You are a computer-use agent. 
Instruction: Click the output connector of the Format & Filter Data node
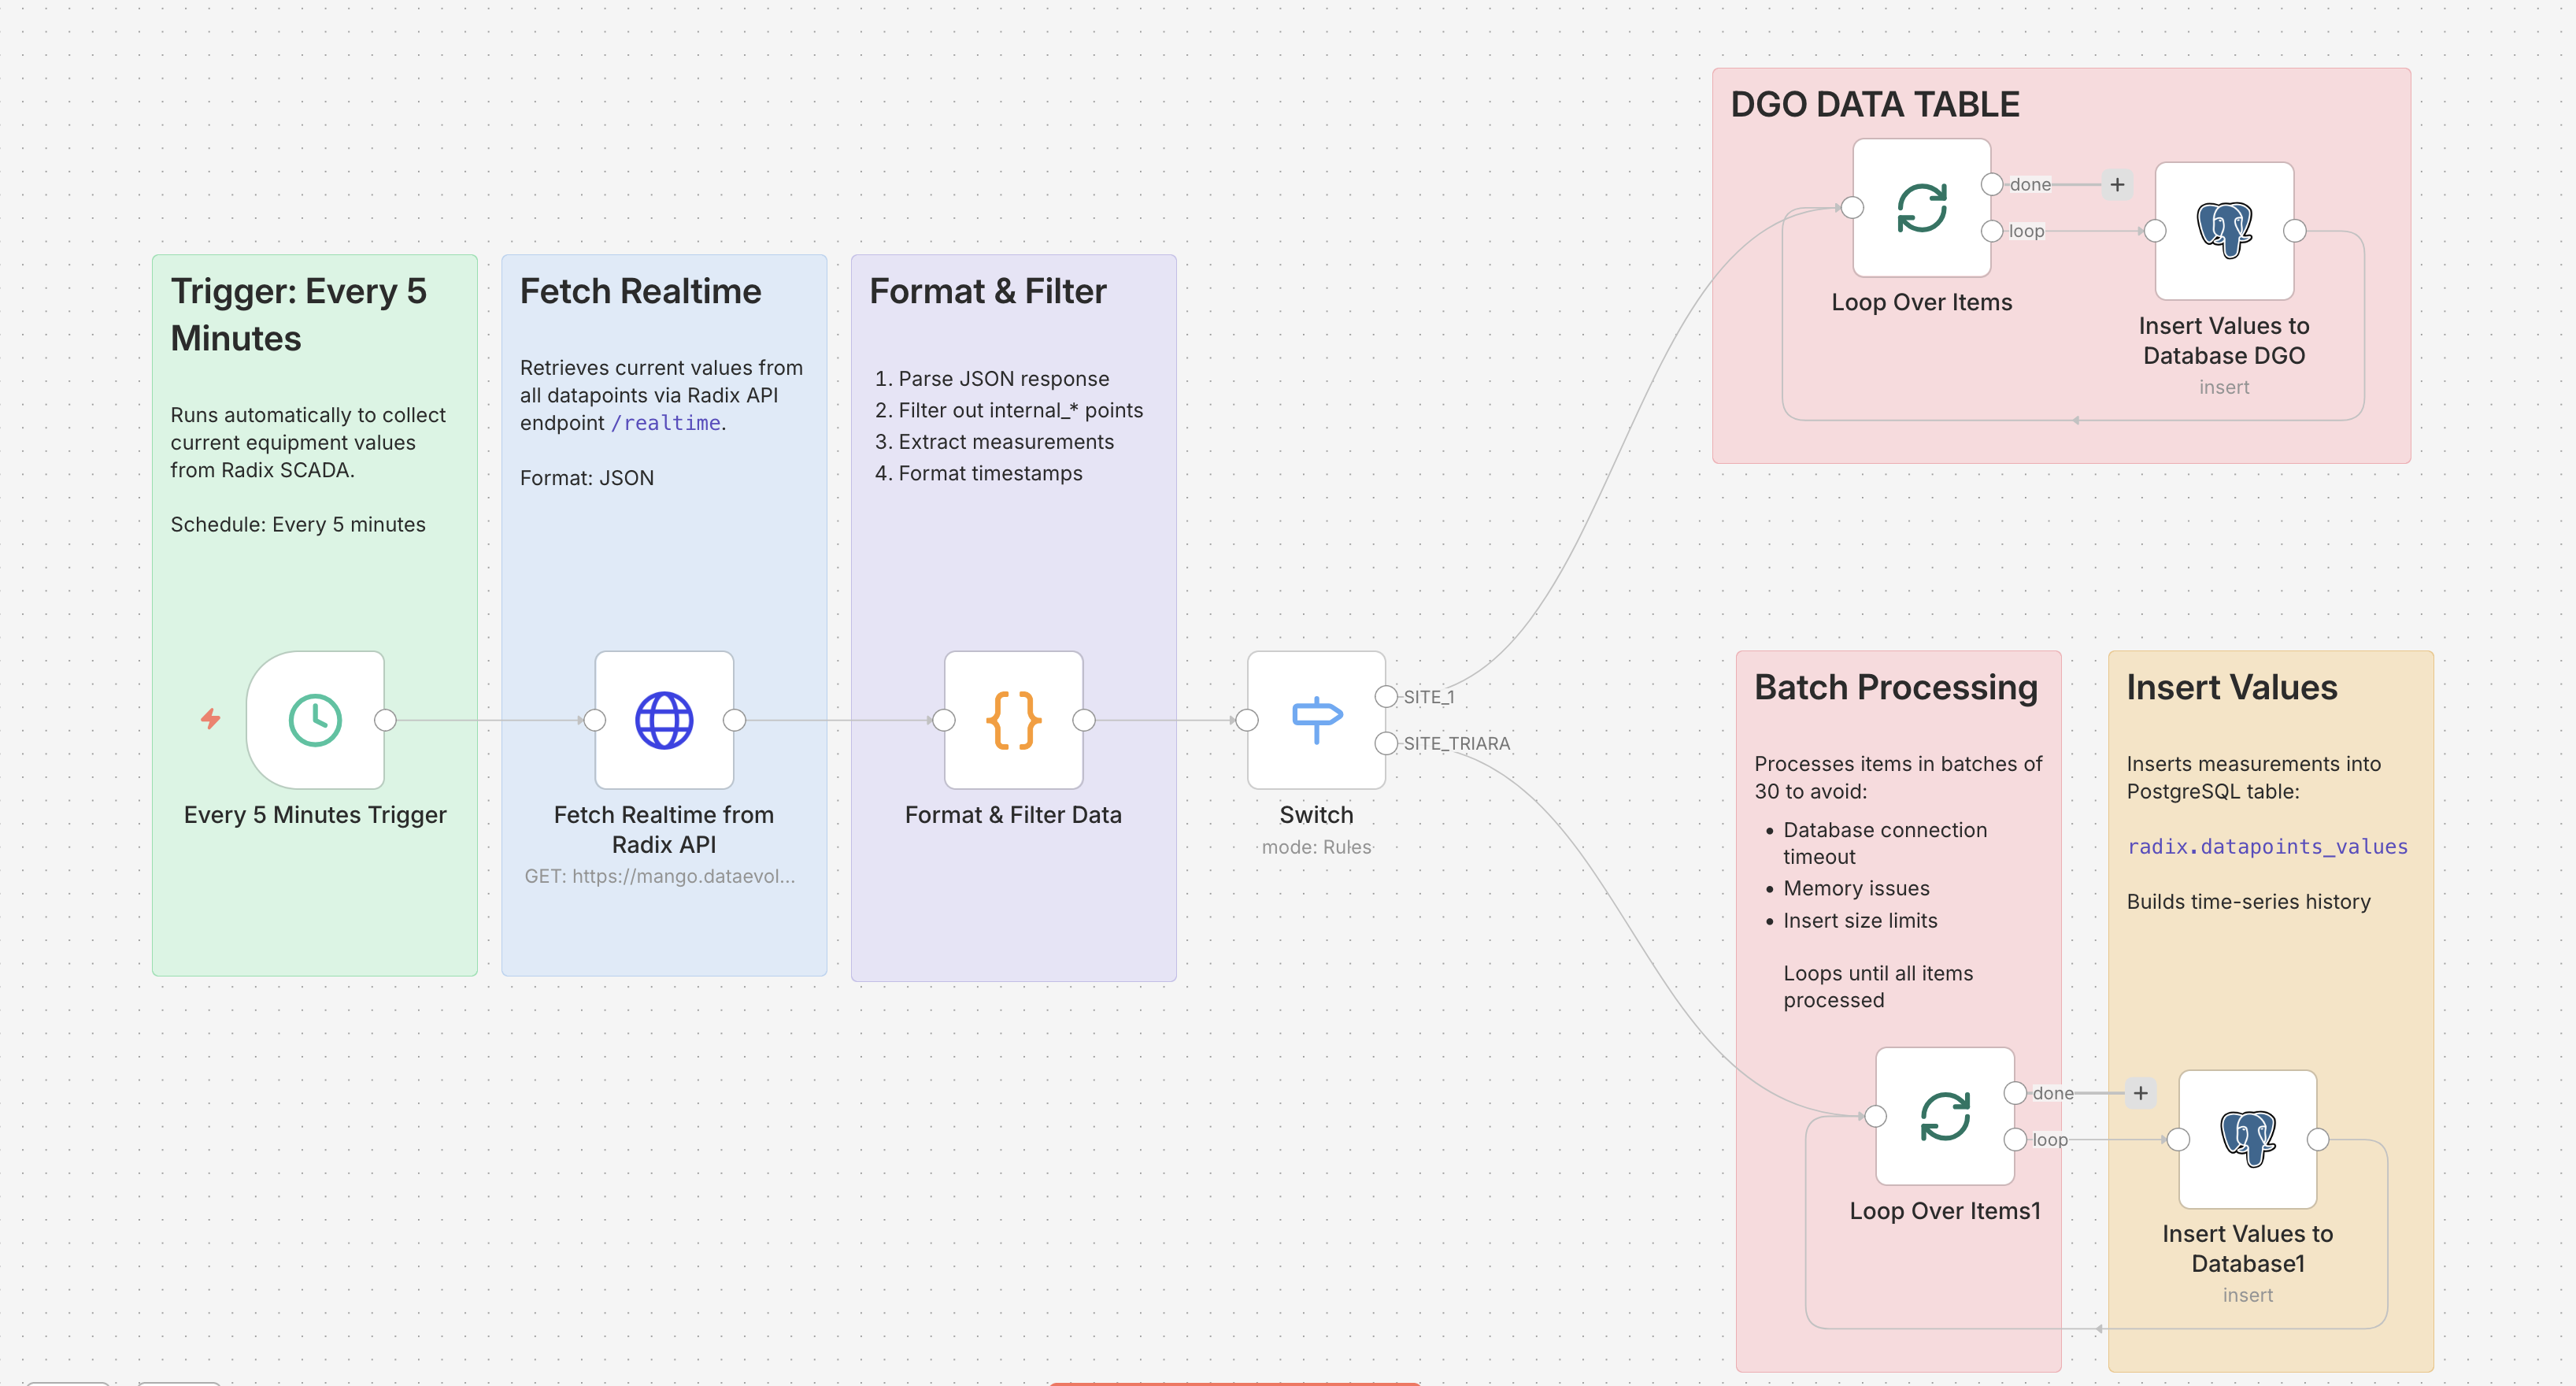[1083, 719]
